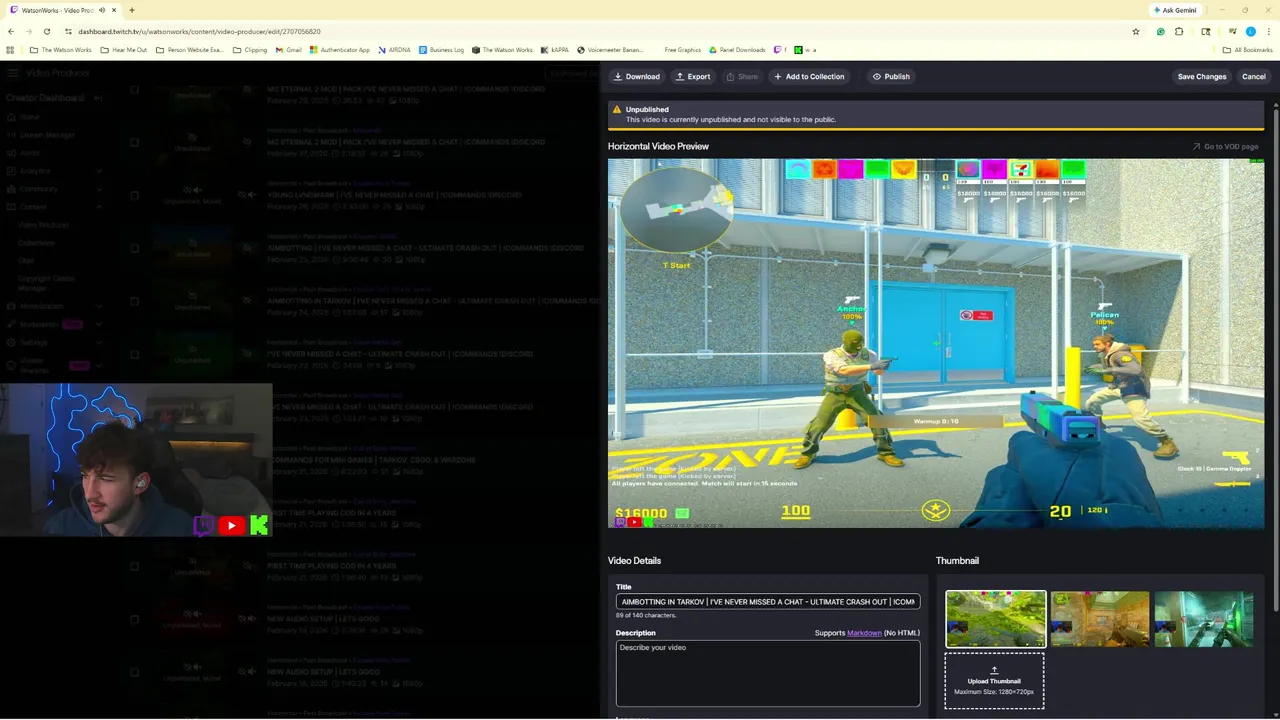Image resolution: width=1280 pixels, height=720 pixels.
Task: Open Stream Manager in the sidebar
Action: (x=47, y=135)
